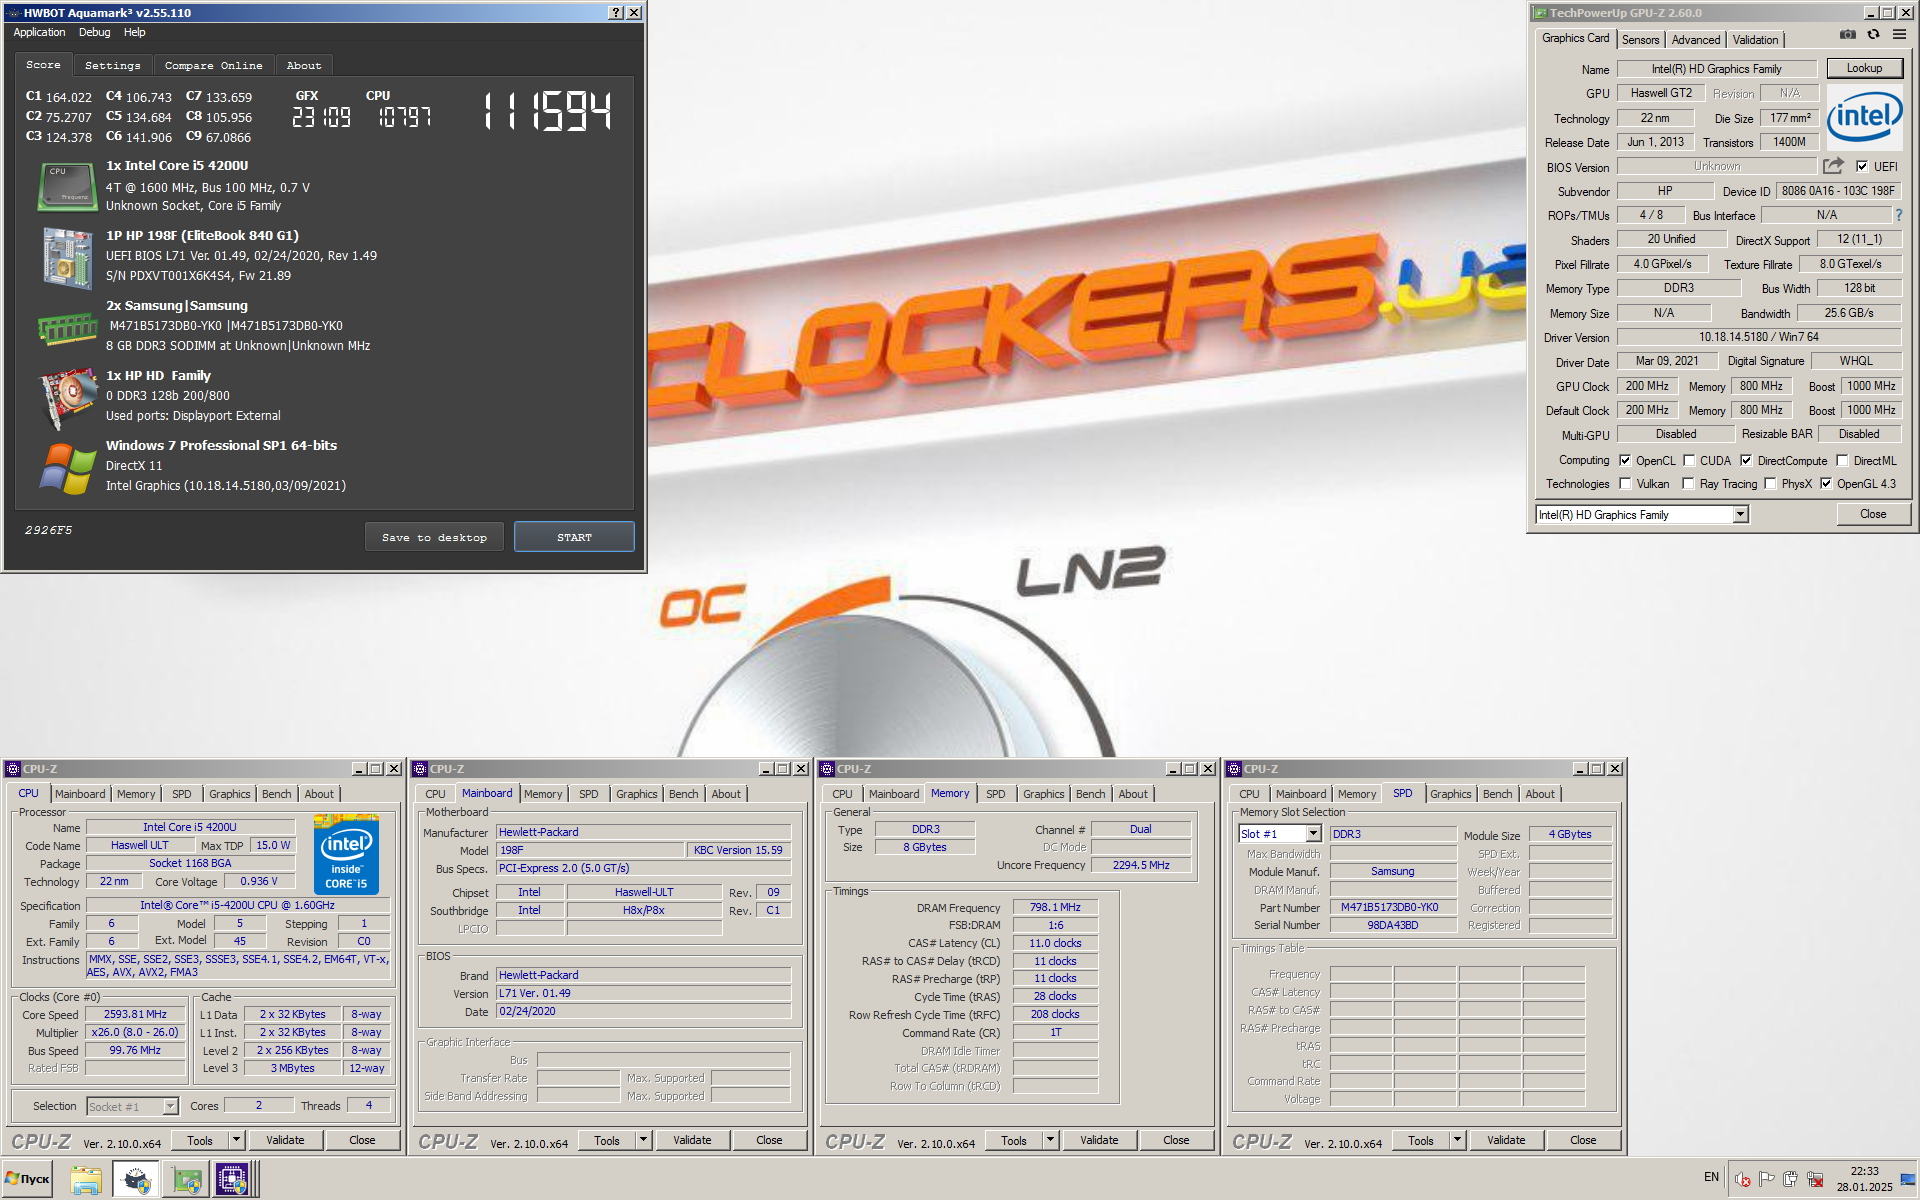
Task: Click the Windows flag logo icon in Aquamark
Action: point(67,469)
